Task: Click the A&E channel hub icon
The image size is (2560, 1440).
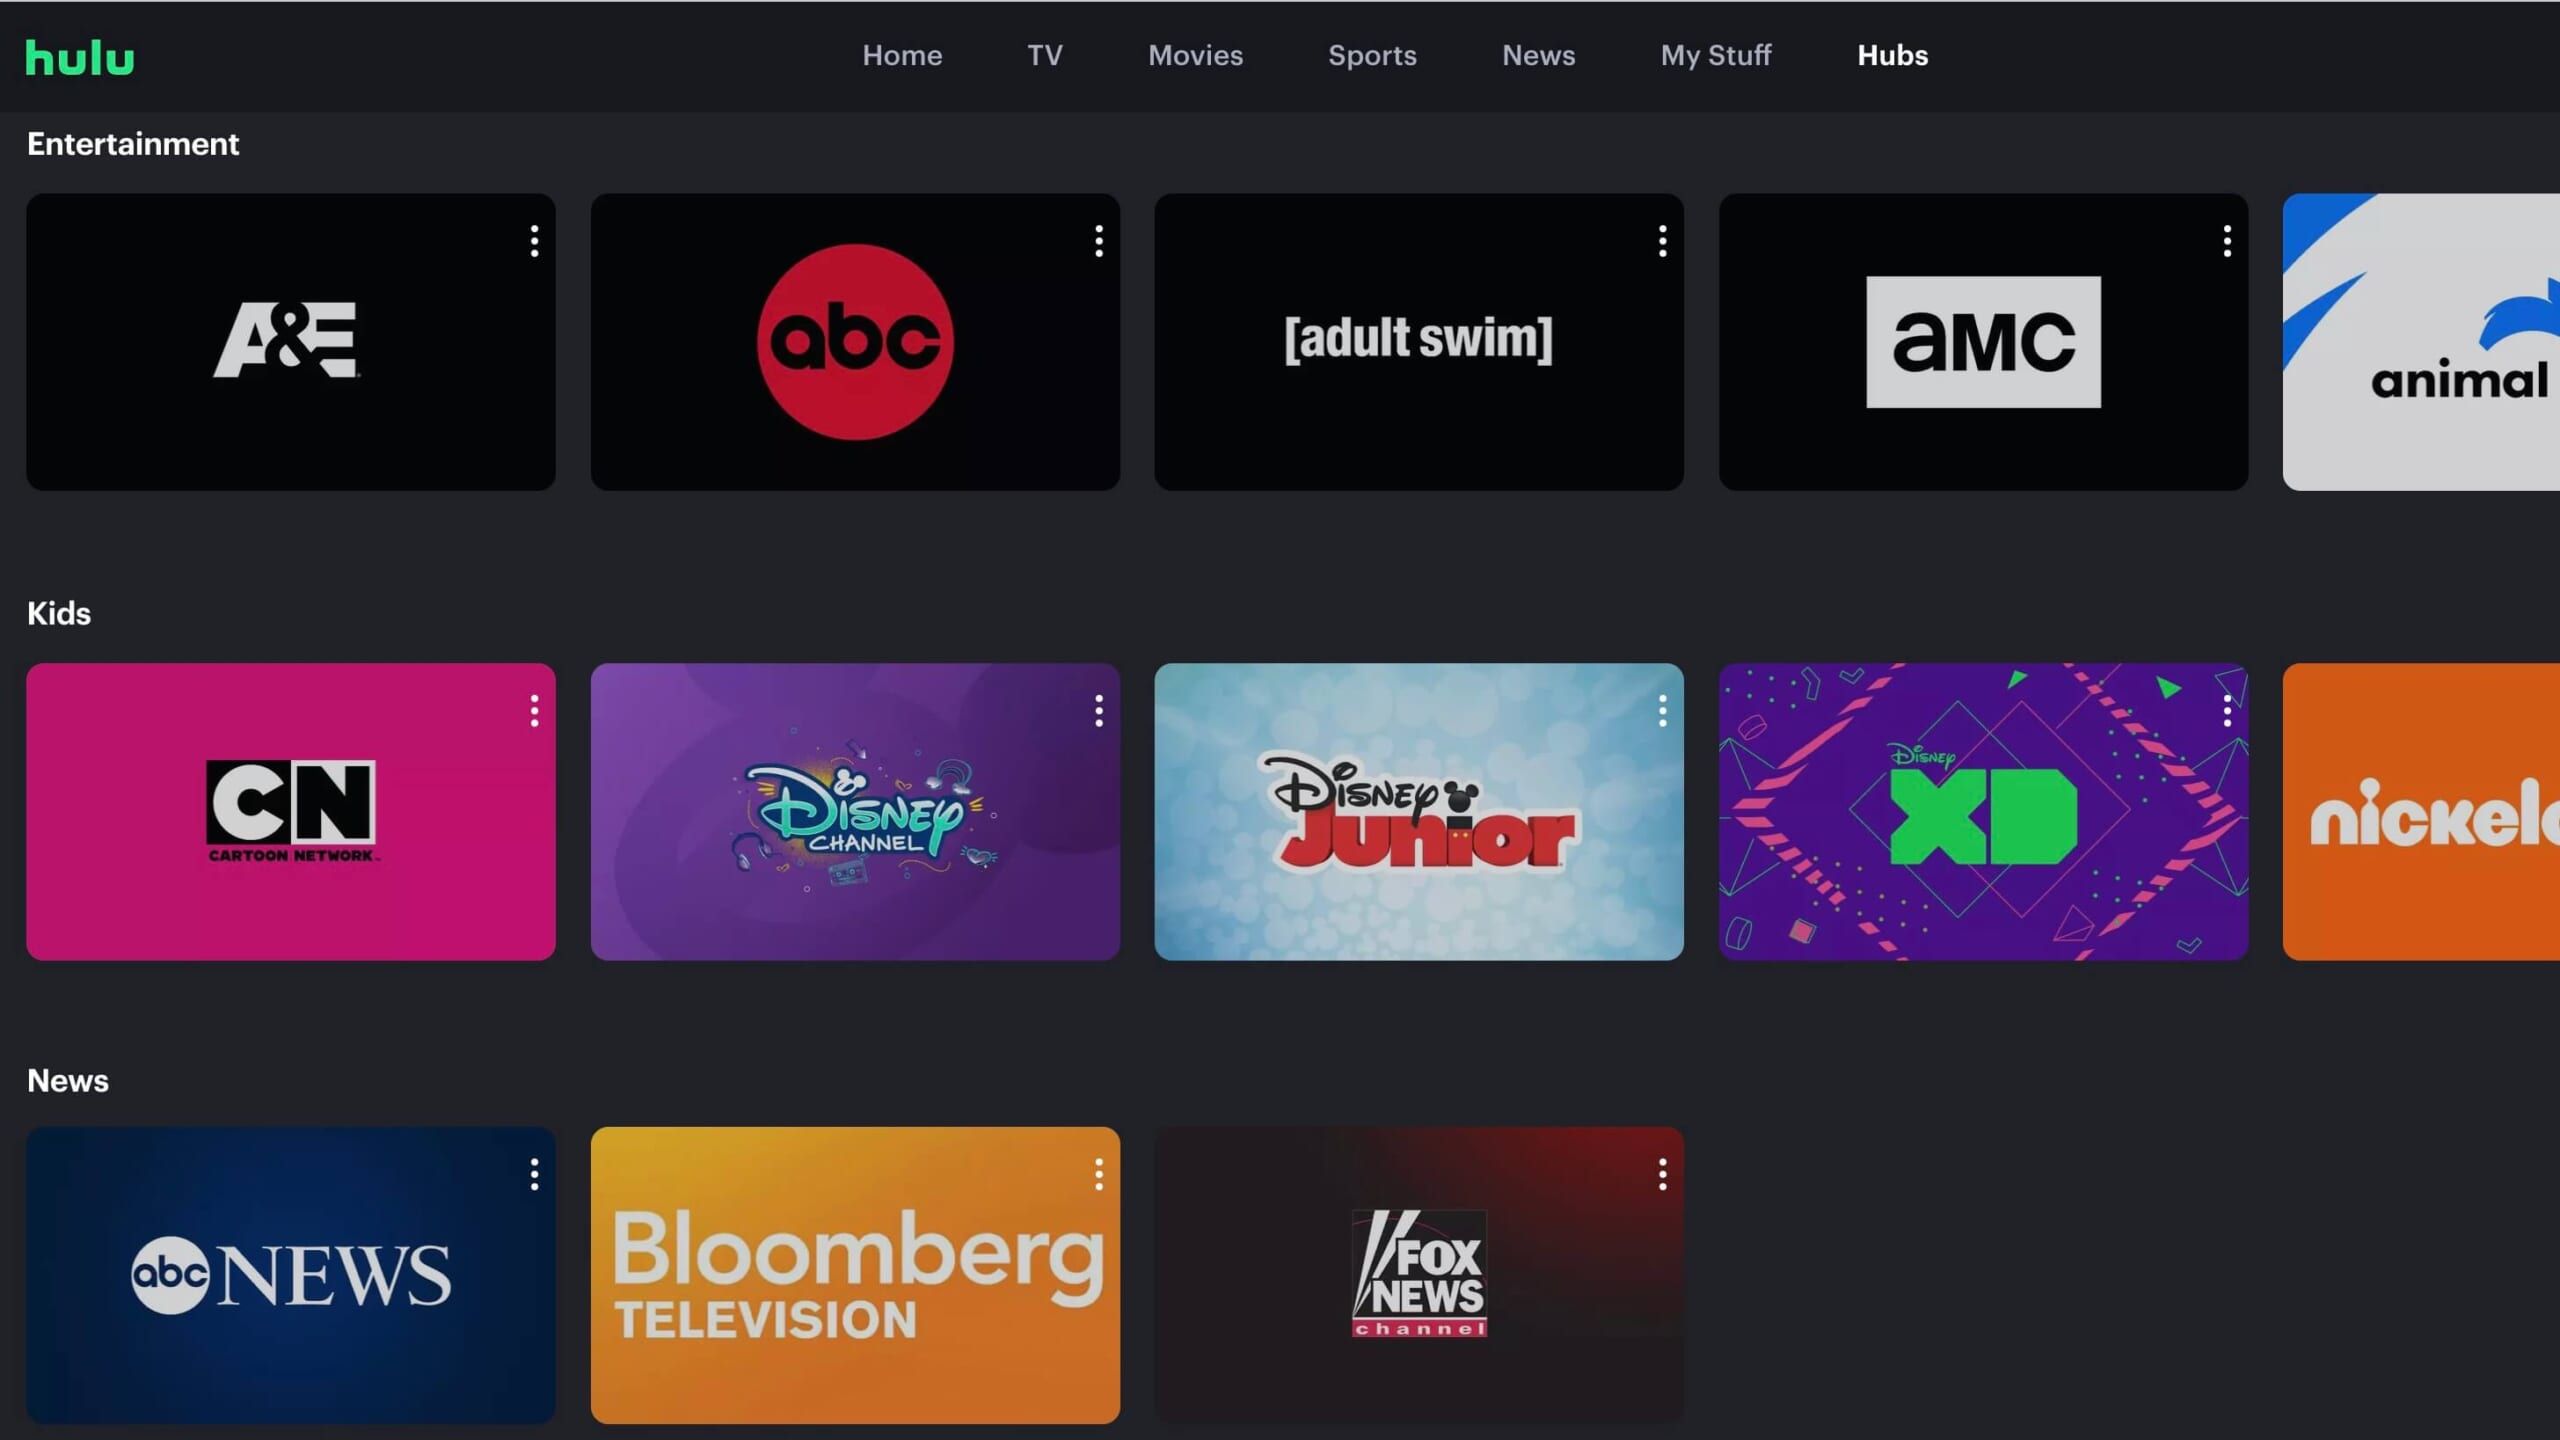Action: tap(290, 341)
